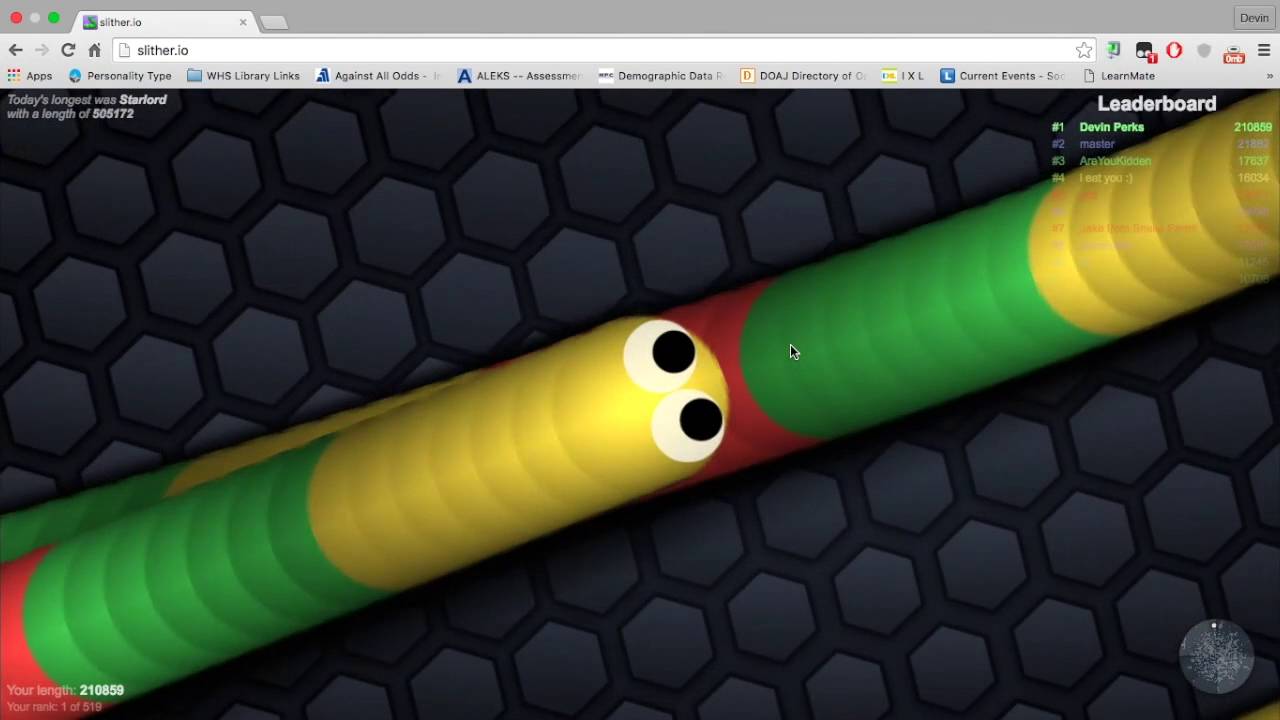Open the red hand ad-blocker extension

(1174, 50)
